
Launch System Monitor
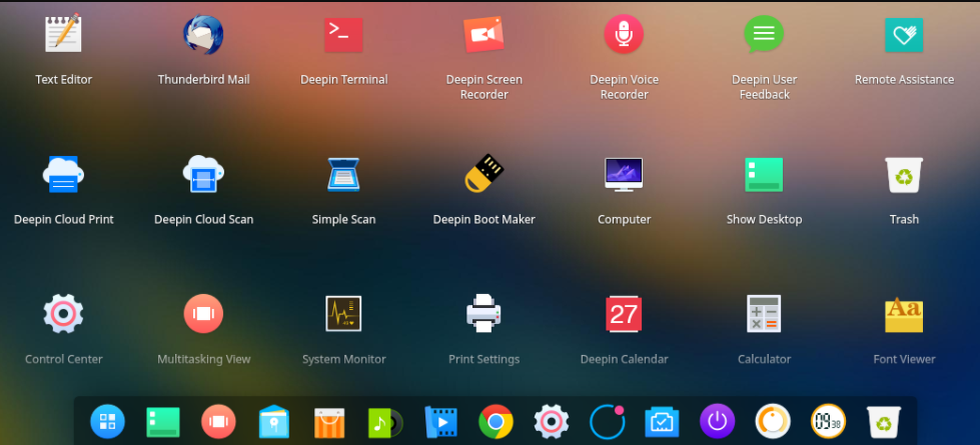click(x=344, y=314)
